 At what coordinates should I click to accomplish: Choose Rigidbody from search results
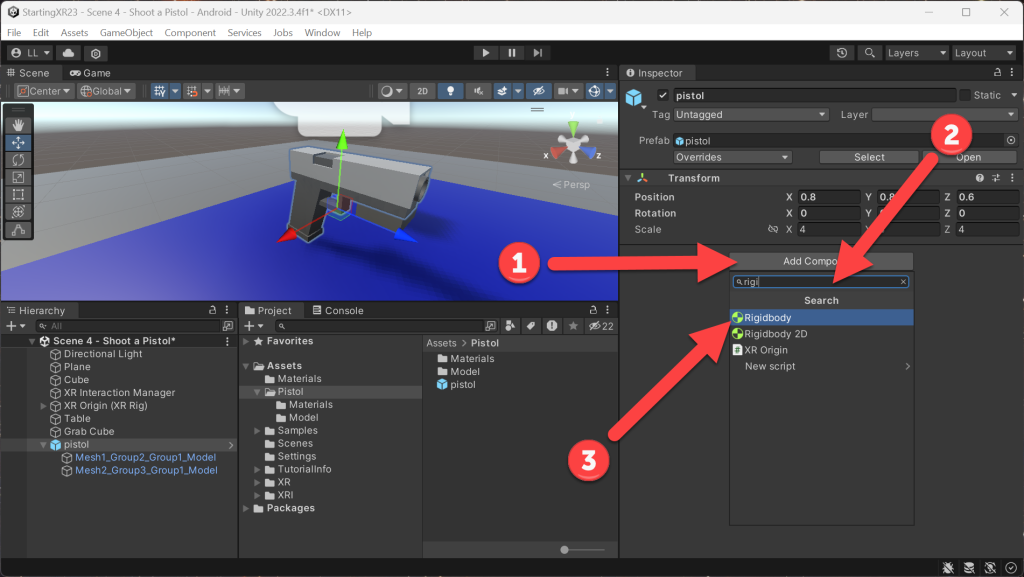tap(821, 318)
